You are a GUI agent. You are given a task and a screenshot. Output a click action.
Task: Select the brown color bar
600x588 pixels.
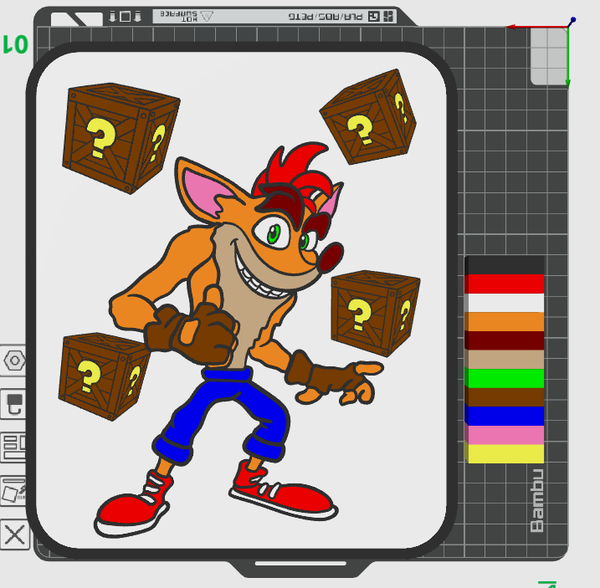pyautogui.click(x=504, y=397)
